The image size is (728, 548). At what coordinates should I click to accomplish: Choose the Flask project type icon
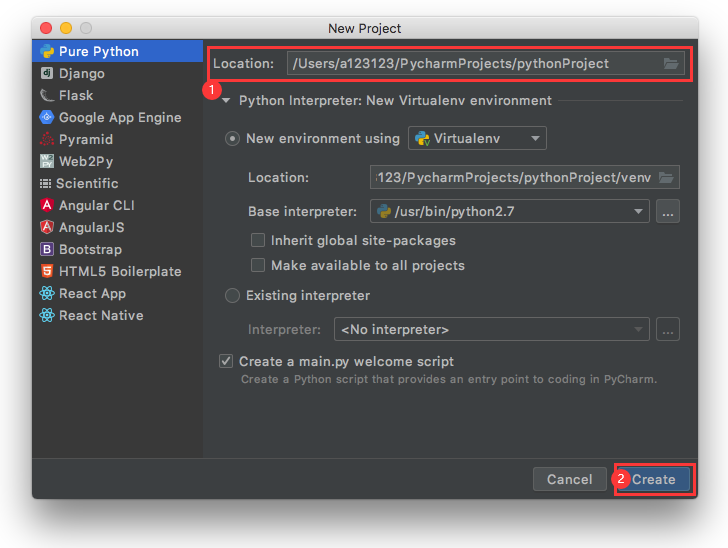46,95
